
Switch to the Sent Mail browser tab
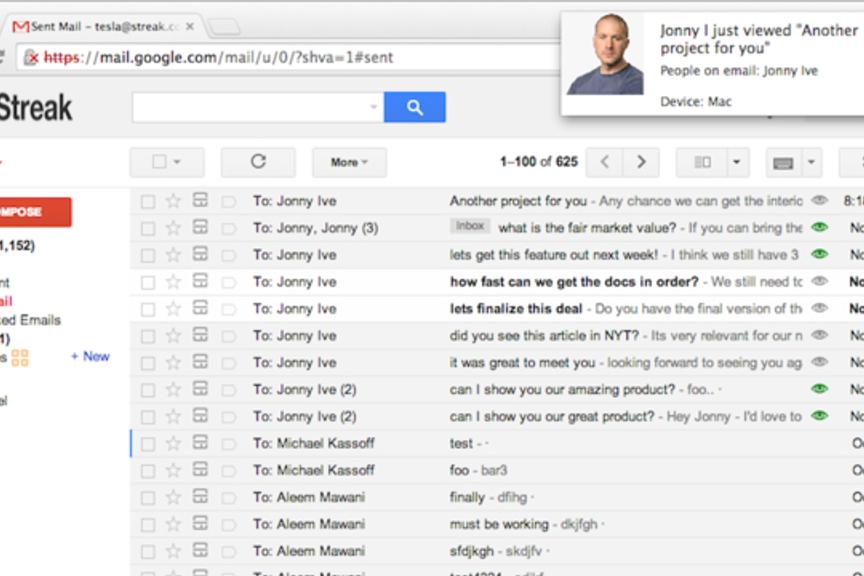[104, 26]
